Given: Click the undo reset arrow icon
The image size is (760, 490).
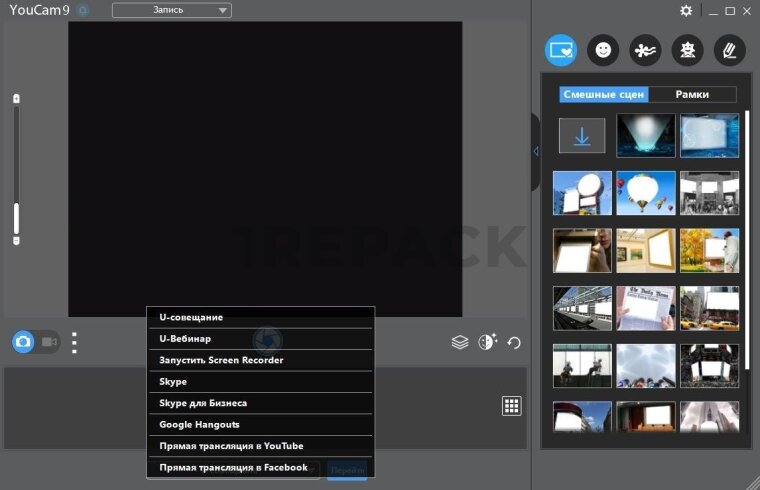Looking at the screenshot, I should (x=514, y=342).
